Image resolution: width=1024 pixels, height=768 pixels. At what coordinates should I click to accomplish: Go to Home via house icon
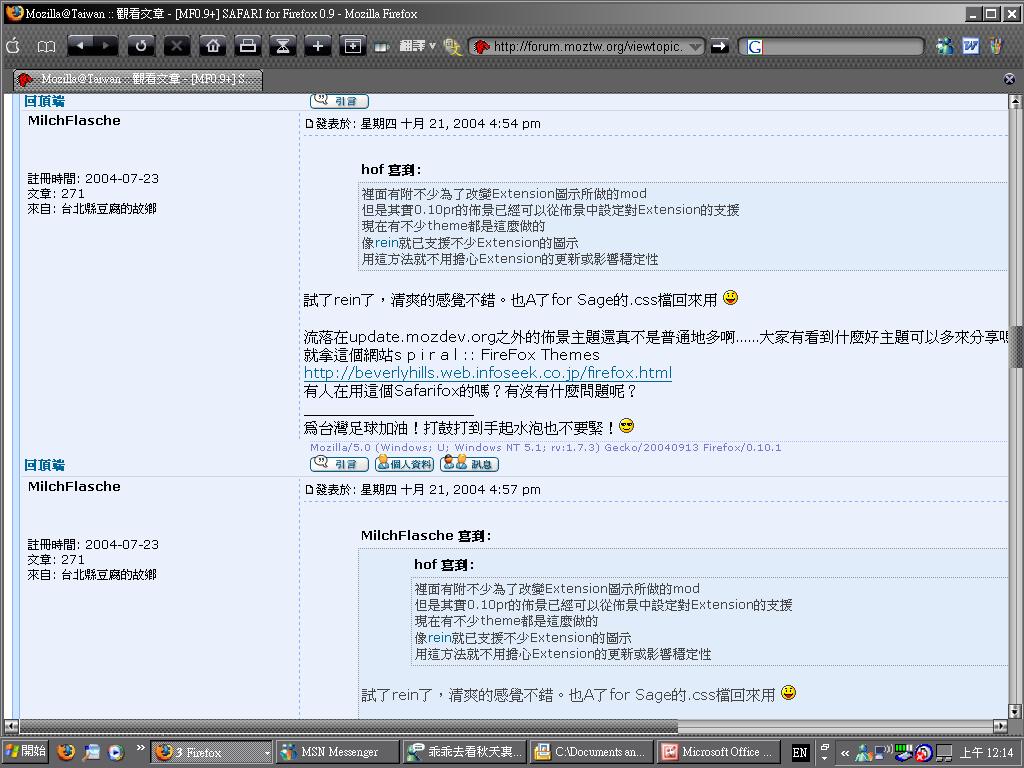point(212,46)
